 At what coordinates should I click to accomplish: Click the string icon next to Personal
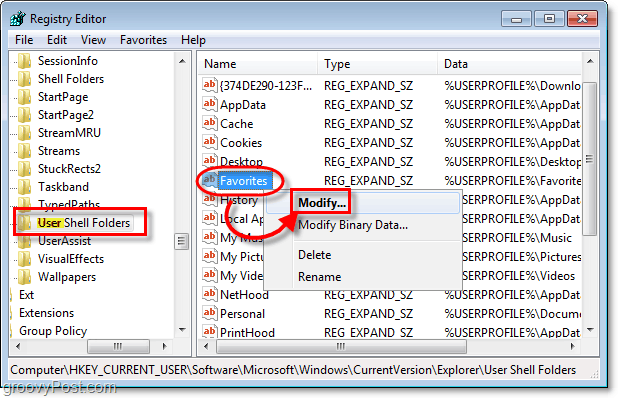point(209,313)
